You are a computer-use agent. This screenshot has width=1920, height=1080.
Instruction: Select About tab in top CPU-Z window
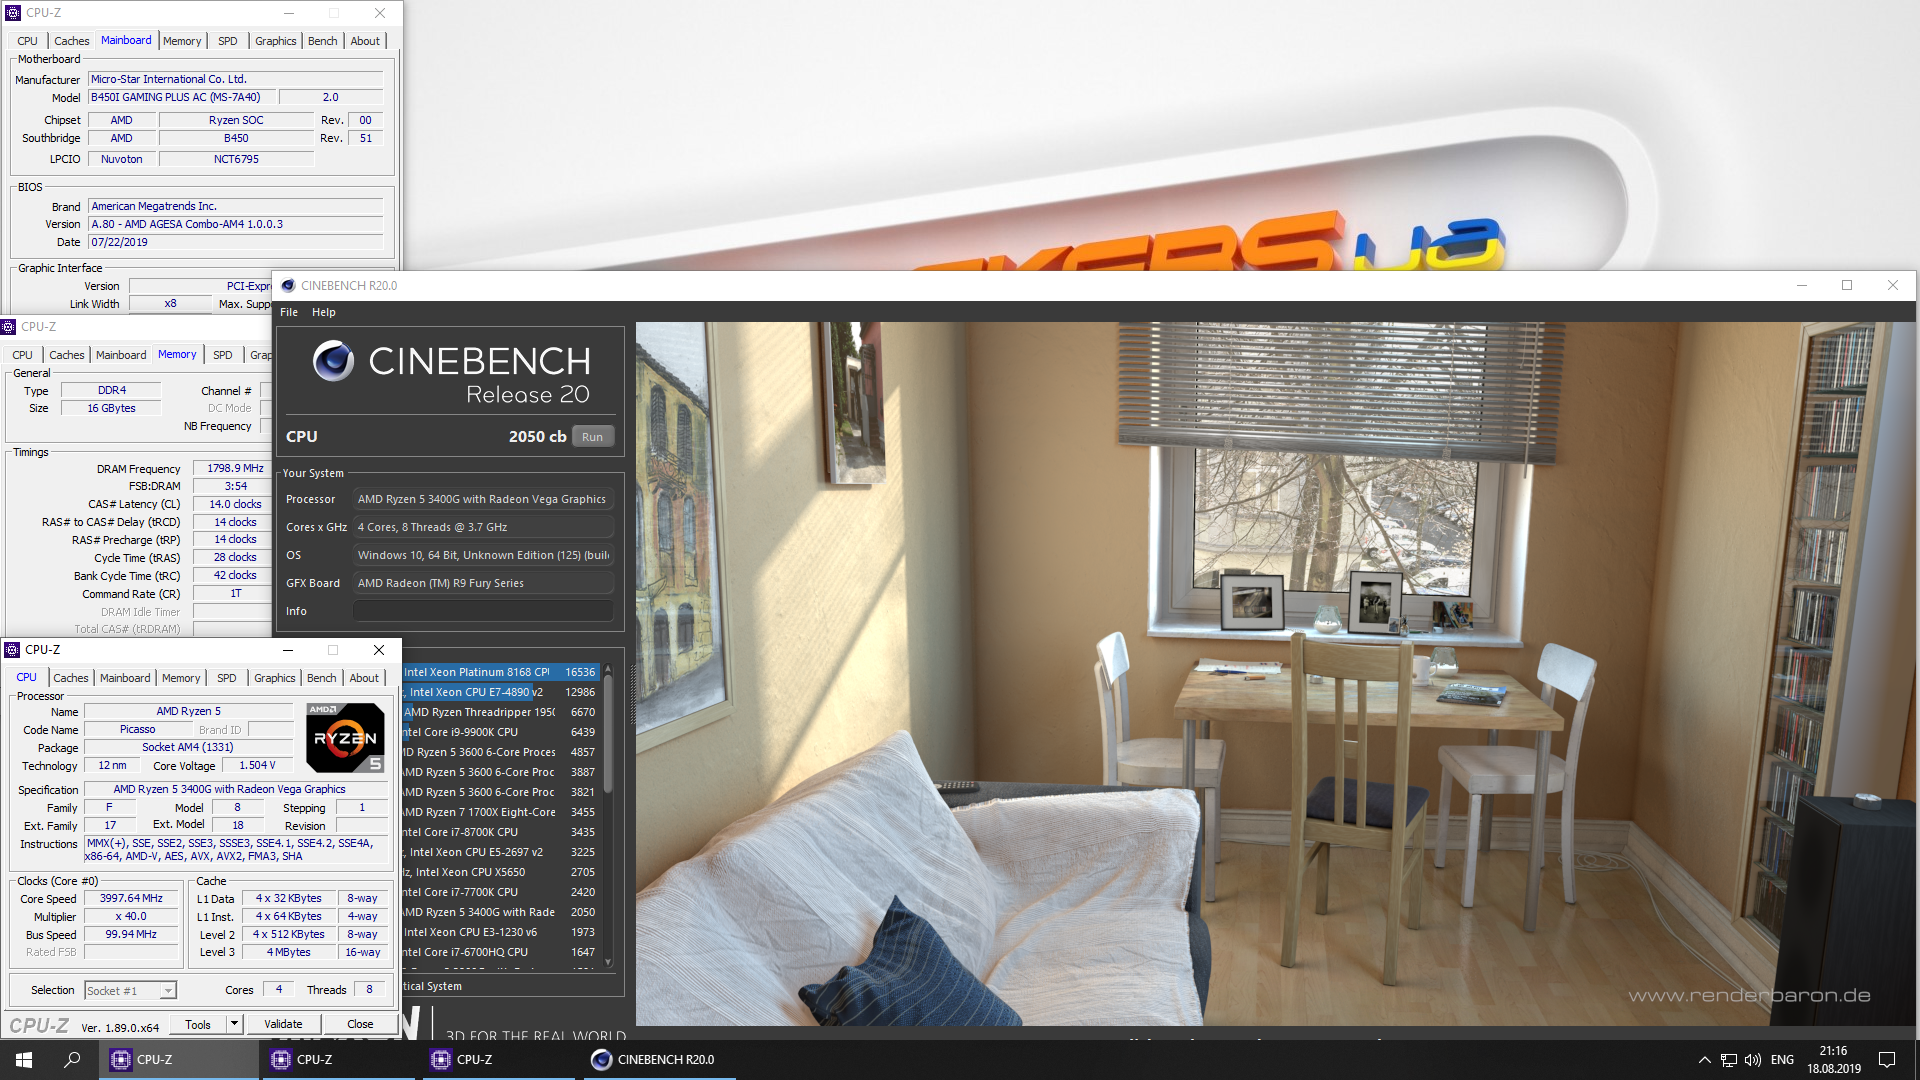click(x=365, y=41)
